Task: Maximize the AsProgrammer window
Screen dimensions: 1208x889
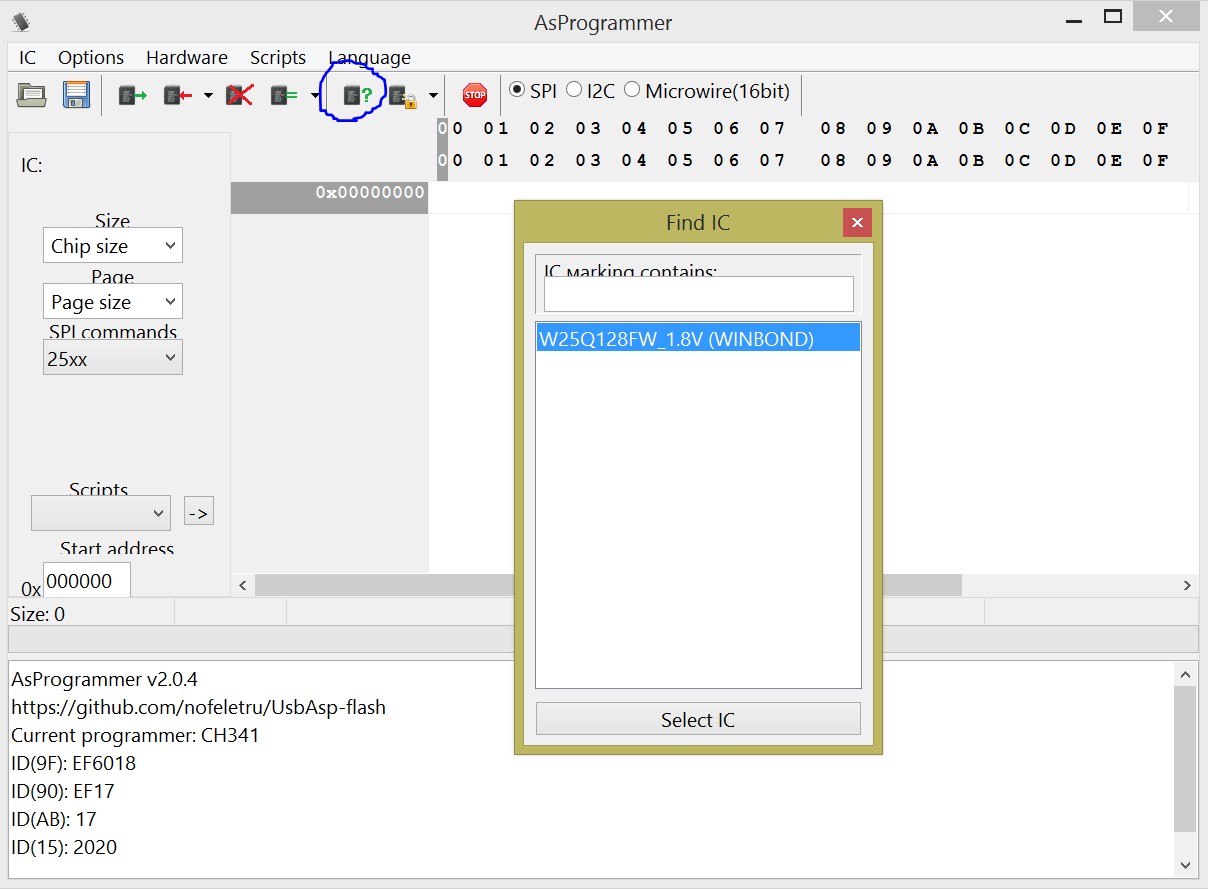Action: click(1113, 17)
